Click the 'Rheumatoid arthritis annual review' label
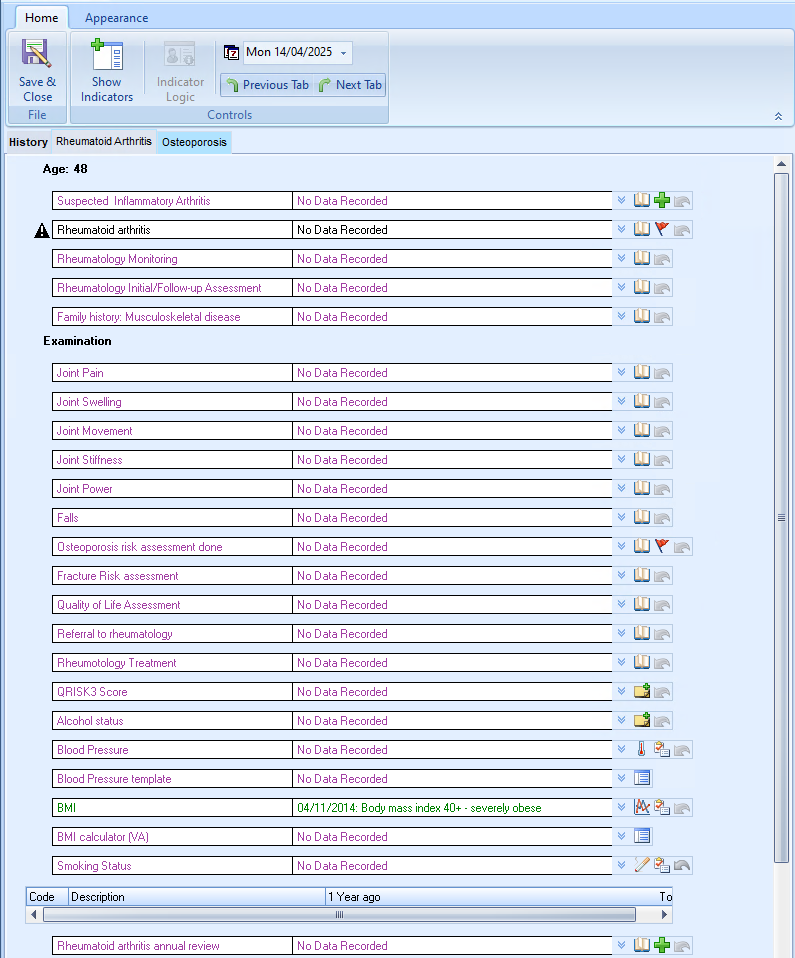The height and width of the screenshot is (958, 795). click(138, 946)
